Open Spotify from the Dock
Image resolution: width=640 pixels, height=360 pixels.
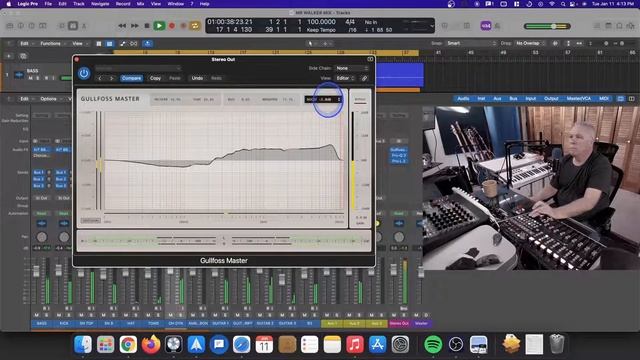433,344
